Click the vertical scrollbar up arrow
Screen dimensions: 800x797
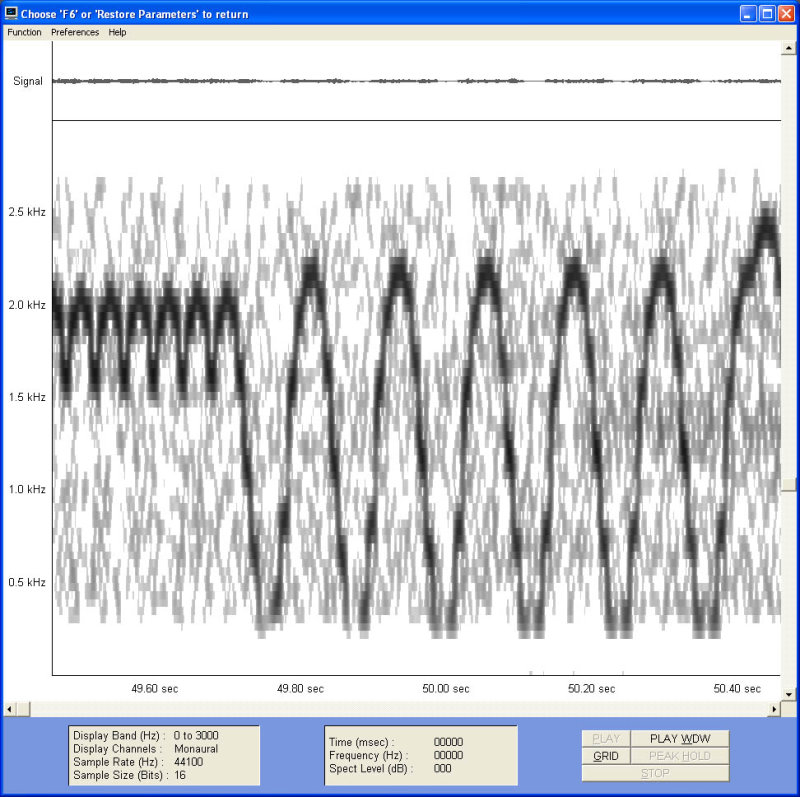point(789,48)
